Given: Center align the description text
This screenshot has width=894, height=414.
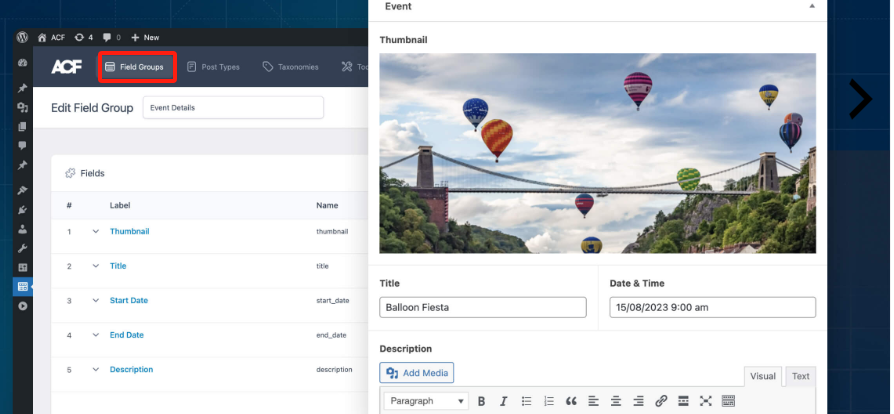Looking at the screenshot, I should point(616,401).
